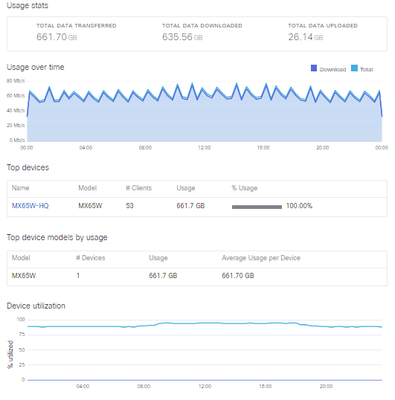Click the Usage over time heading
This screenshot has height=400, width=395.
[x=35, y=67]
